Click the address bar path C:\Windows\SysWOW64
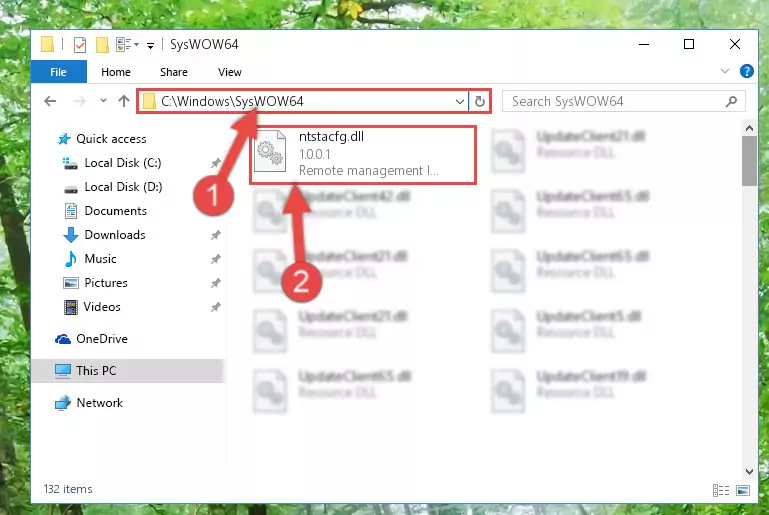This screenshot has width=769, height=515. [x=232, y=102]
